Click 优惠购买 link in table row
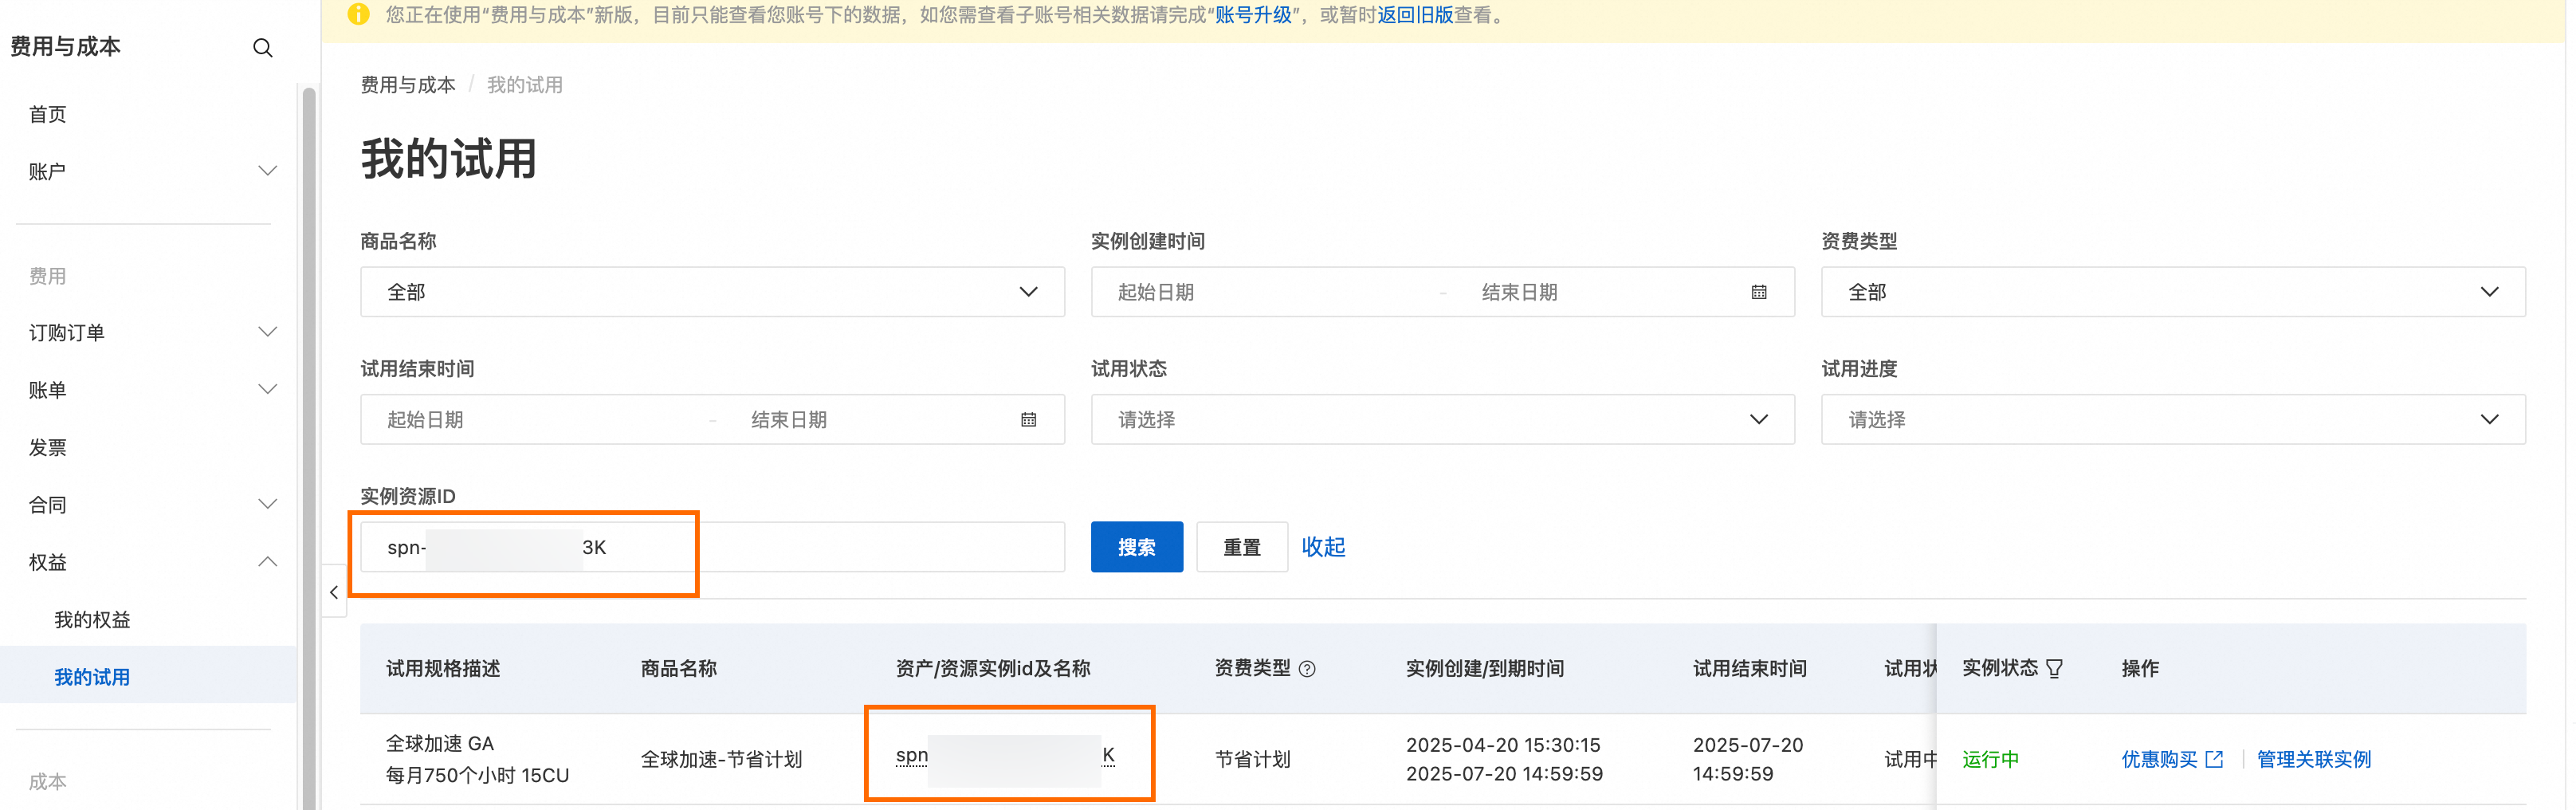The image size is (2576, 810). [x=2159, y=759]
